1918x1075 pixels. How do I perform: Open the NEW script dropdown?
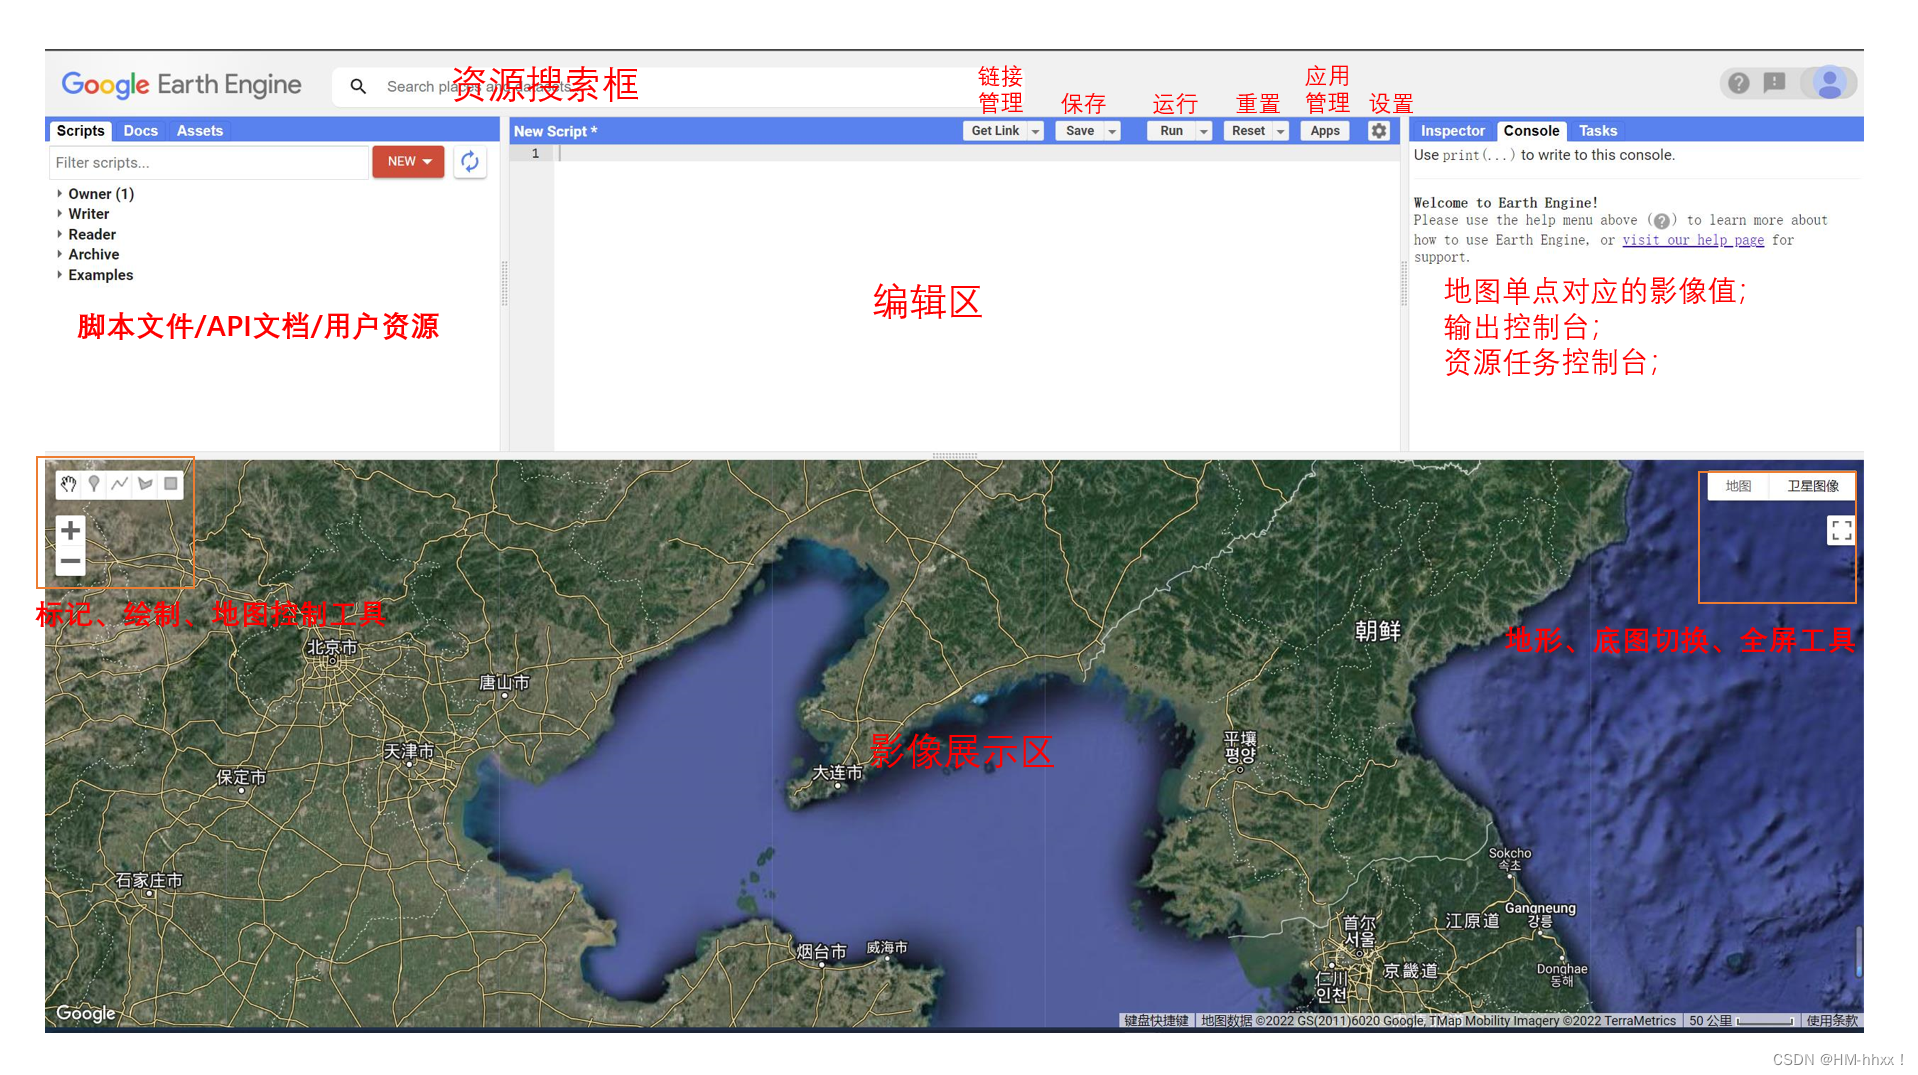pos(408,161)
